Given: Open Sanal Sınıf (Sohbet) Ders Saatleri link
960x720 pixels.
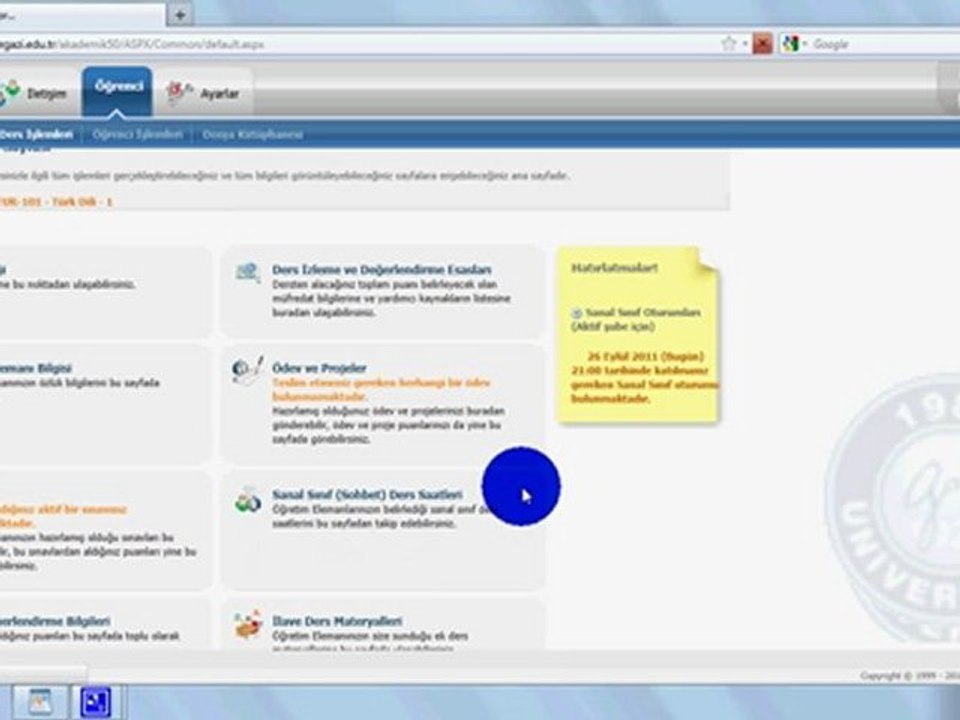Looking at the screenshot, I should (367, 494).
